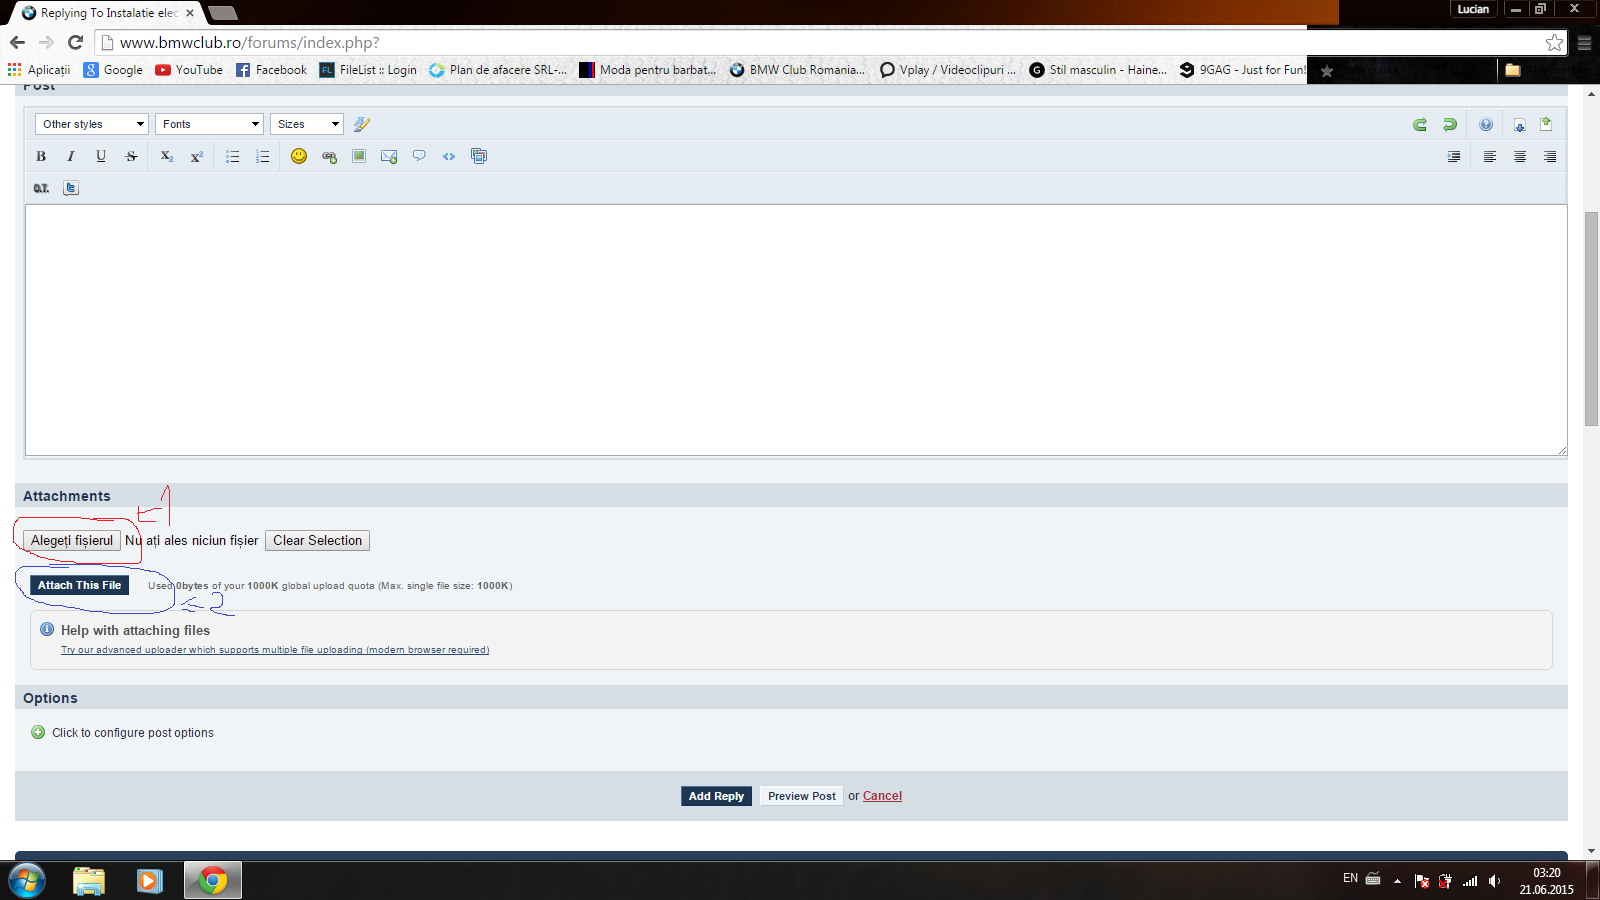The height and width of the screenshot is (900, 1600).
Task: Insert a quote with the speech bubble icon
Action: pos(419,156)
